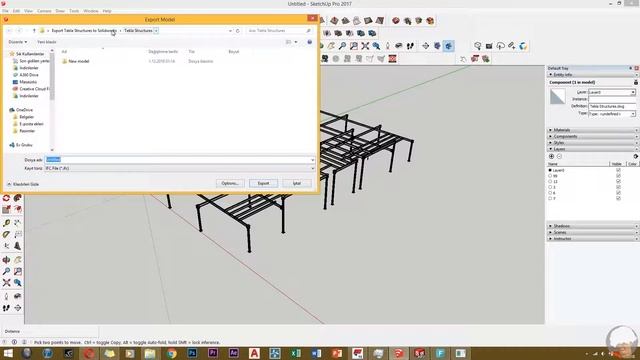Expand the Components panel

tap(593, 136)
